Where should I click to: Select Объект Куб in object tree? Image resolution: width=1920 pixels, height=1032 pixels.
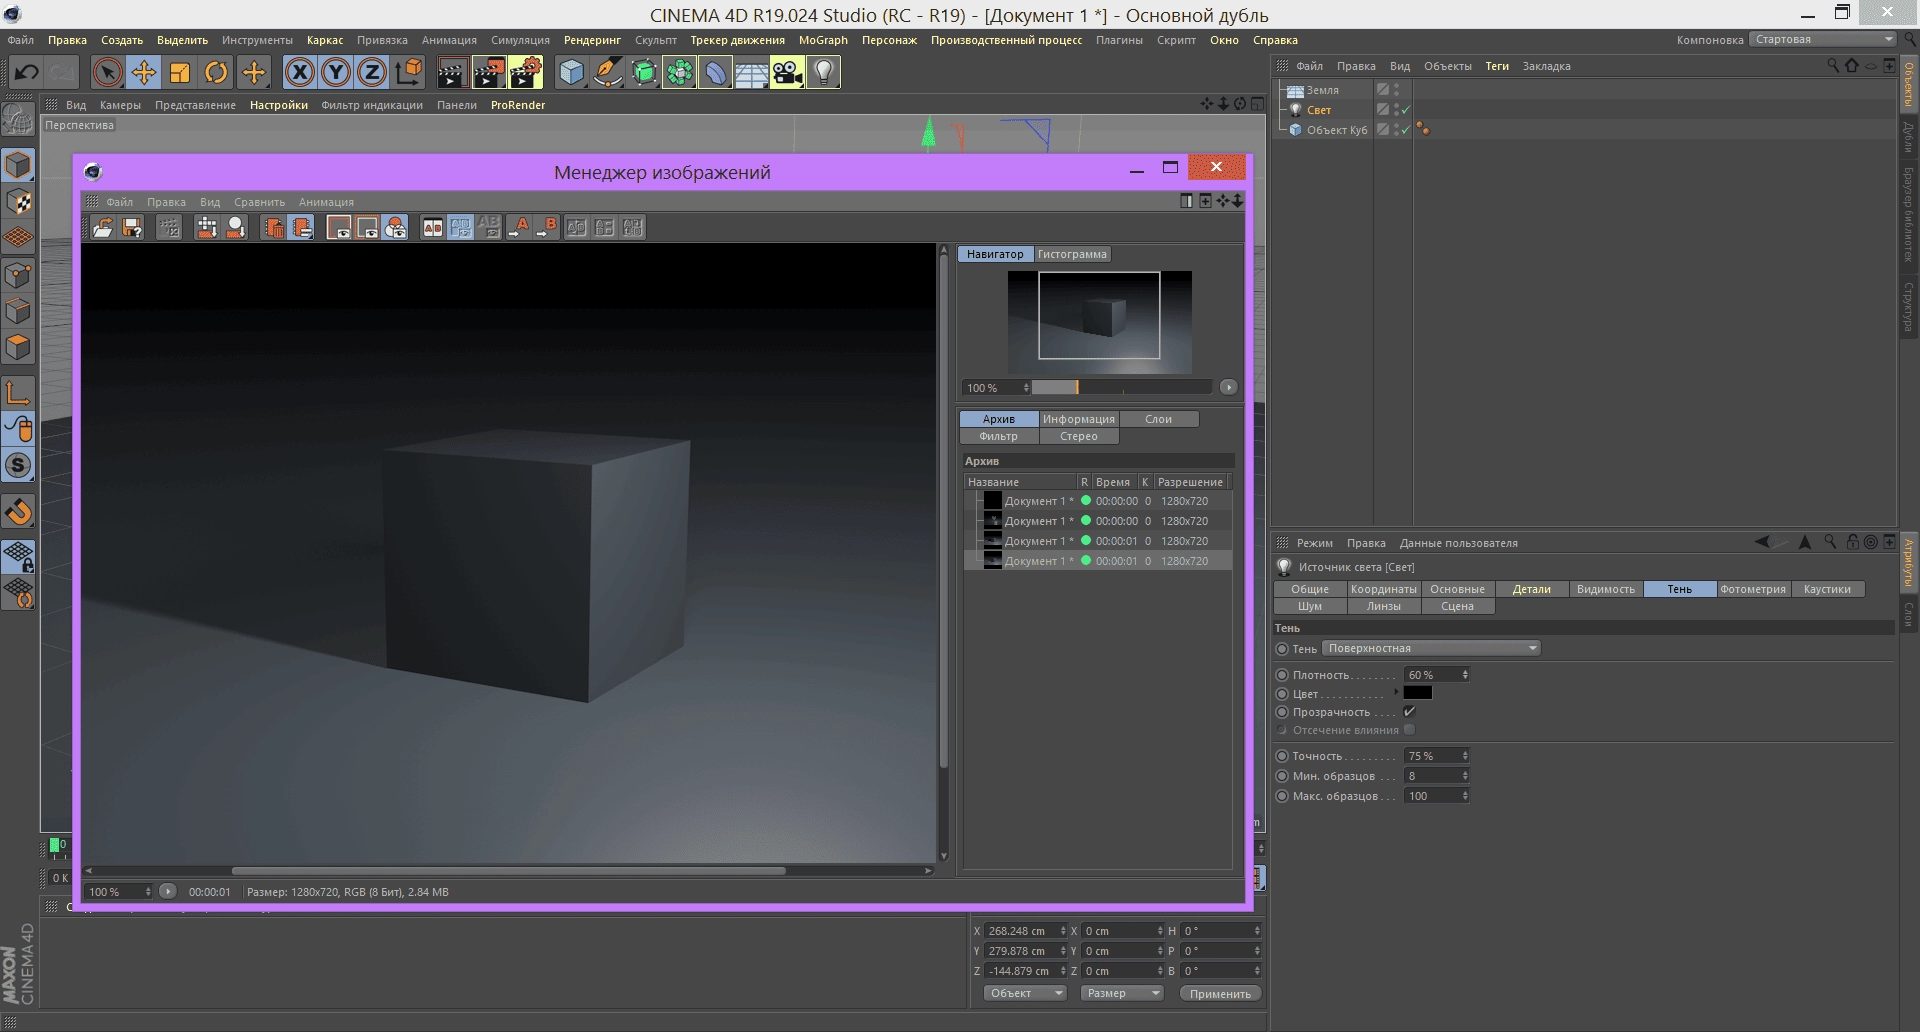click(x=1337, y=130)
